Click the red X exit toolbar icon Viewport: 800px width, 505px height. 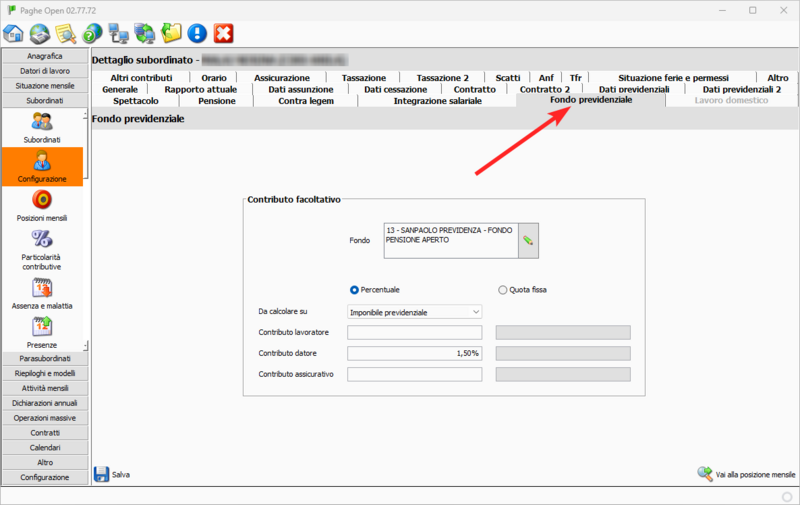(223, 33)
